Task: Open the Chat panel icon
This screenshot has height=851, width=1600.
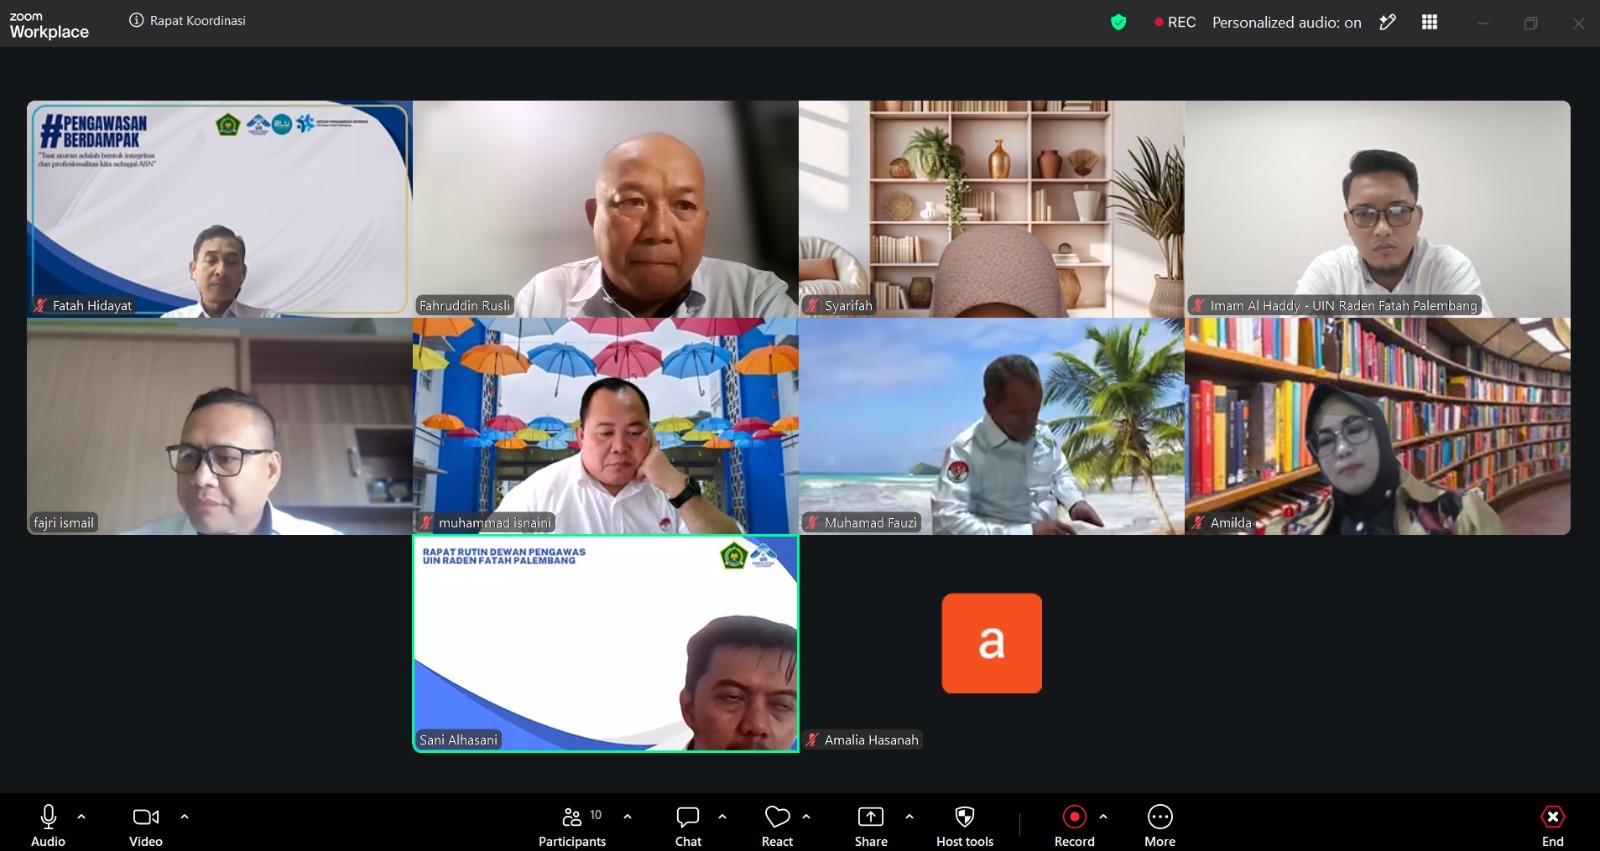Action: pyautogui.click(x=688, y=817)
